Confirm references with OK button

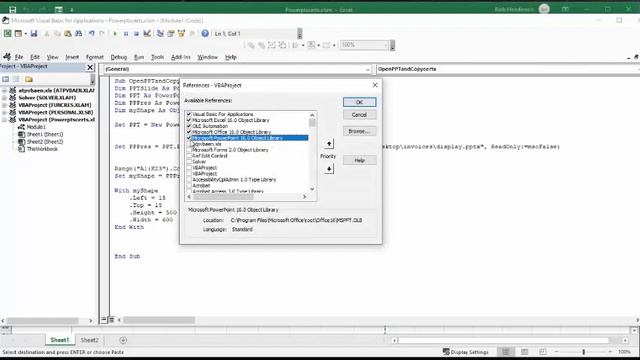point(359,102)
